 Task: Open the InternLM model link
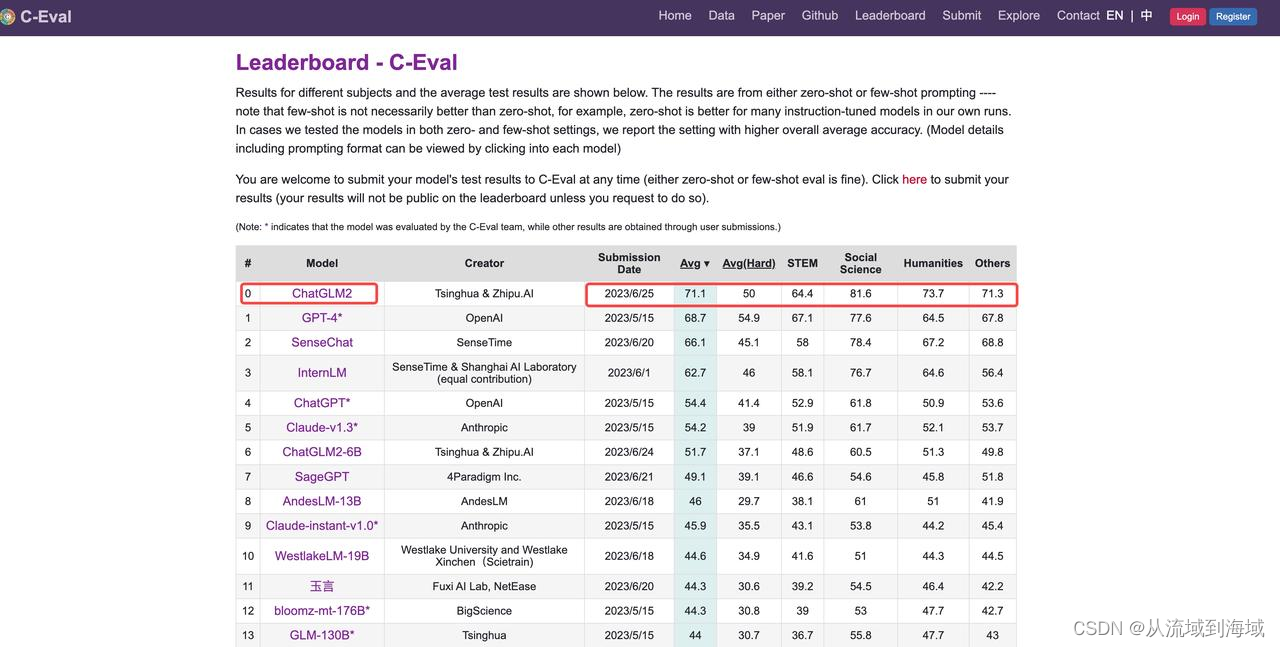322,372
